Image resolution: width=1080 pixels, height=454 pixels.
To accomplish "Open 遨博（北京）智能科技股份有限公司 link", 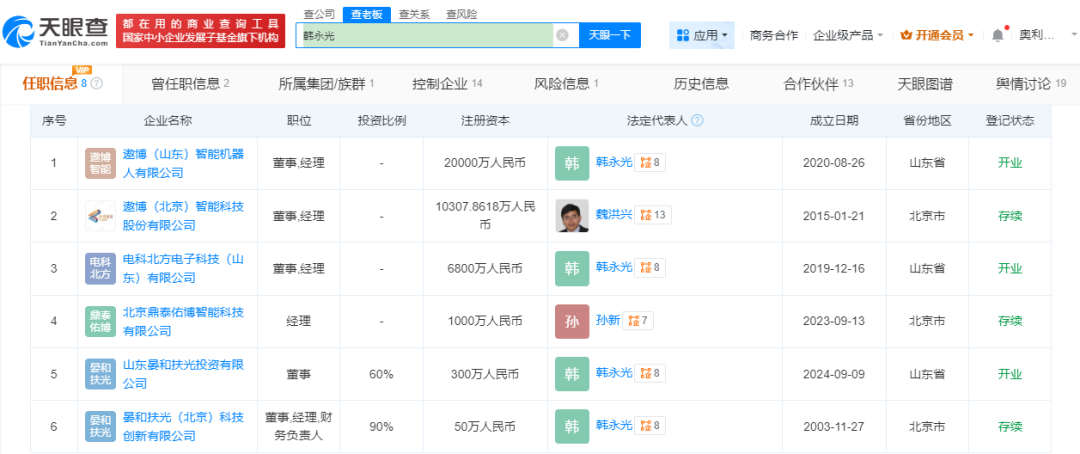I will coord(183,216).
